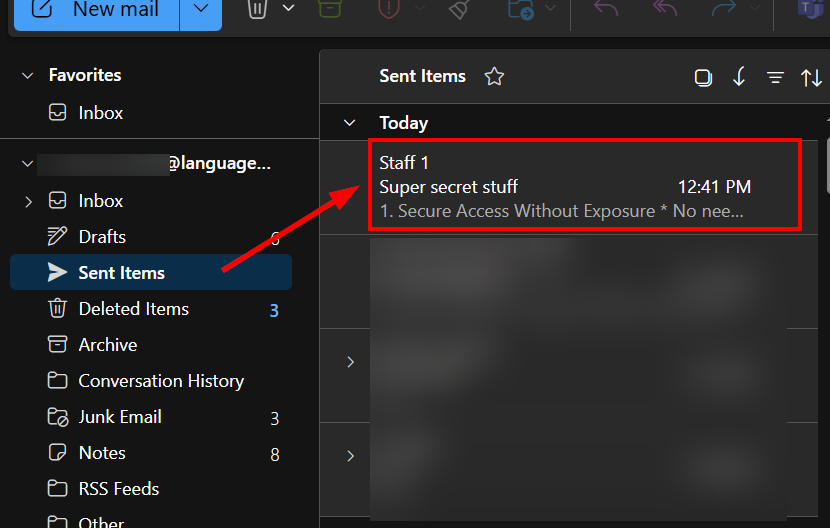This screenshot has height=528, width=830.
Task: Go to the Archive folder
Action: [x=108, y=345]
